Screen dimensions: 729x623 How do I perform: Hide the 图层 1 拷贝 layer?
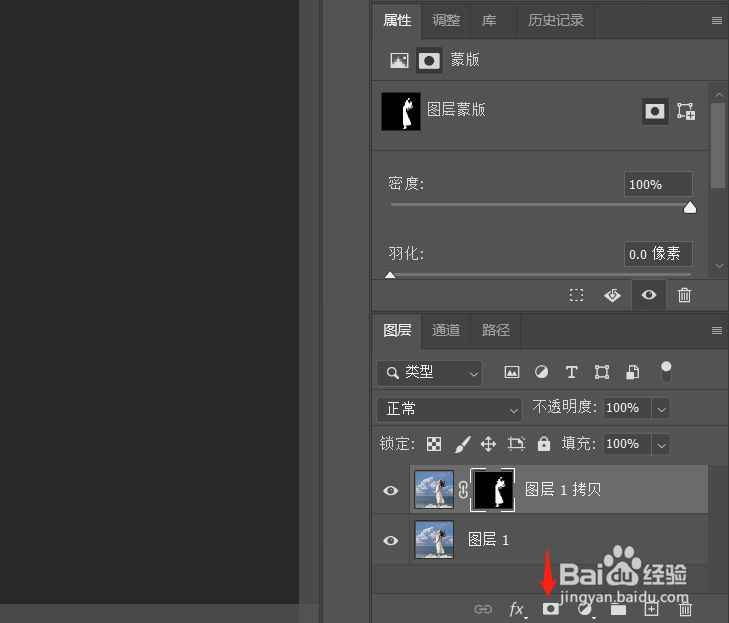[391, 490]
